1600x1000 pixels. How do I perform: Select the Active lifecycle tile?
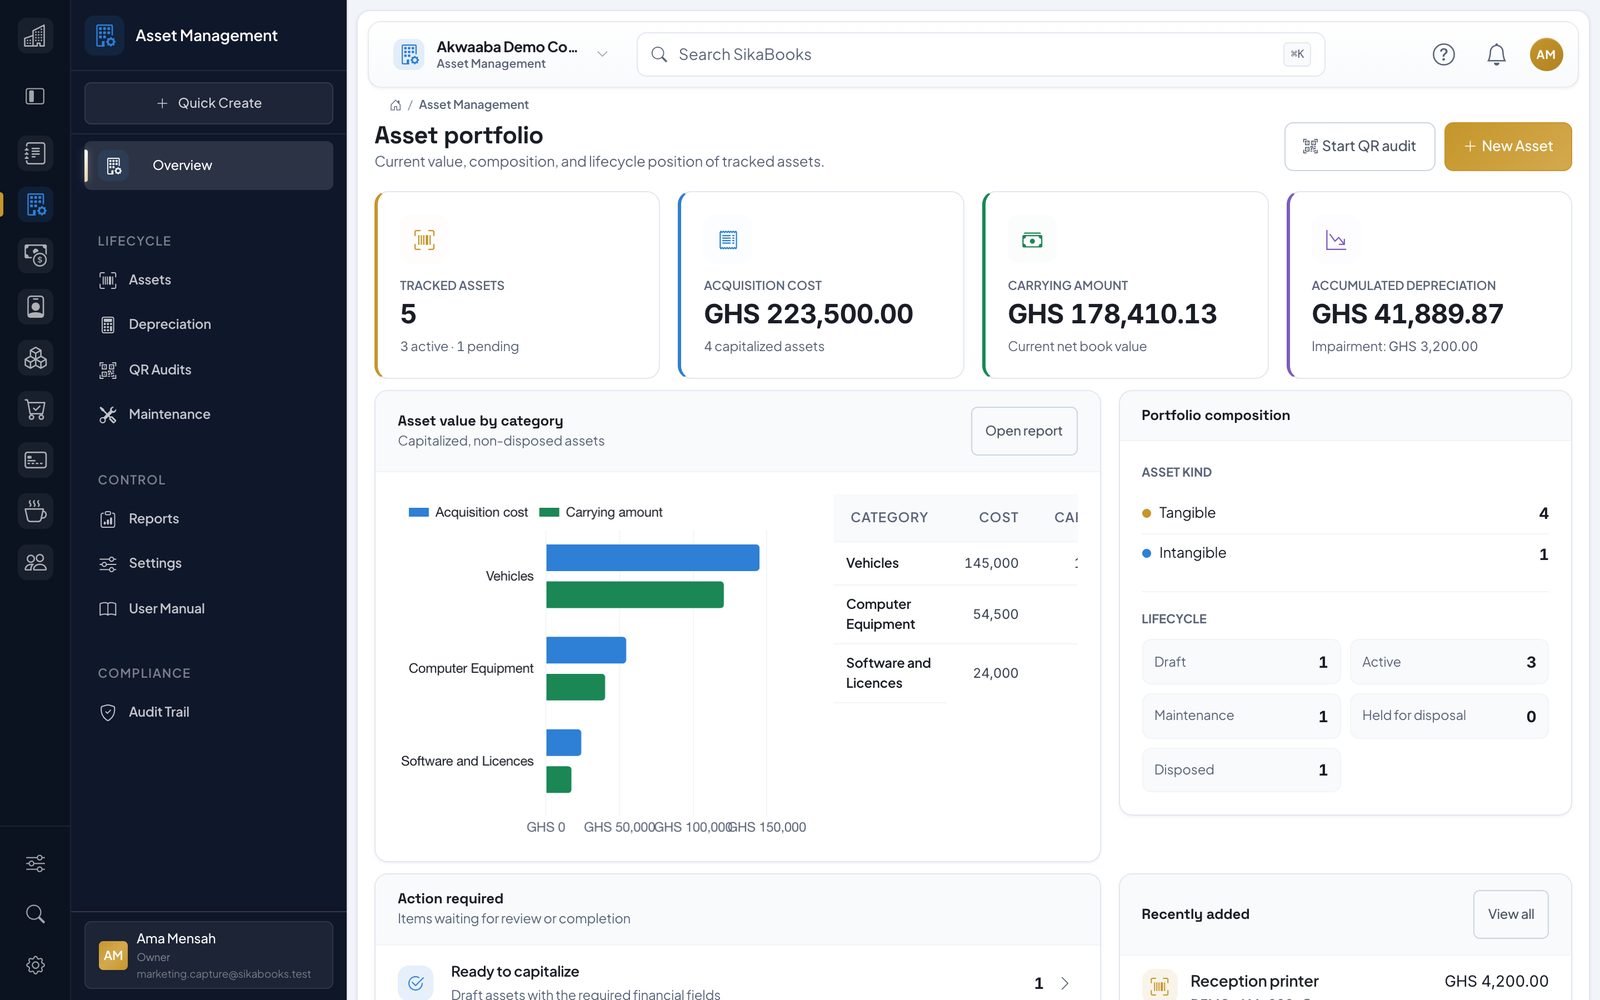pyautogui.click(x=1449, y=662)
